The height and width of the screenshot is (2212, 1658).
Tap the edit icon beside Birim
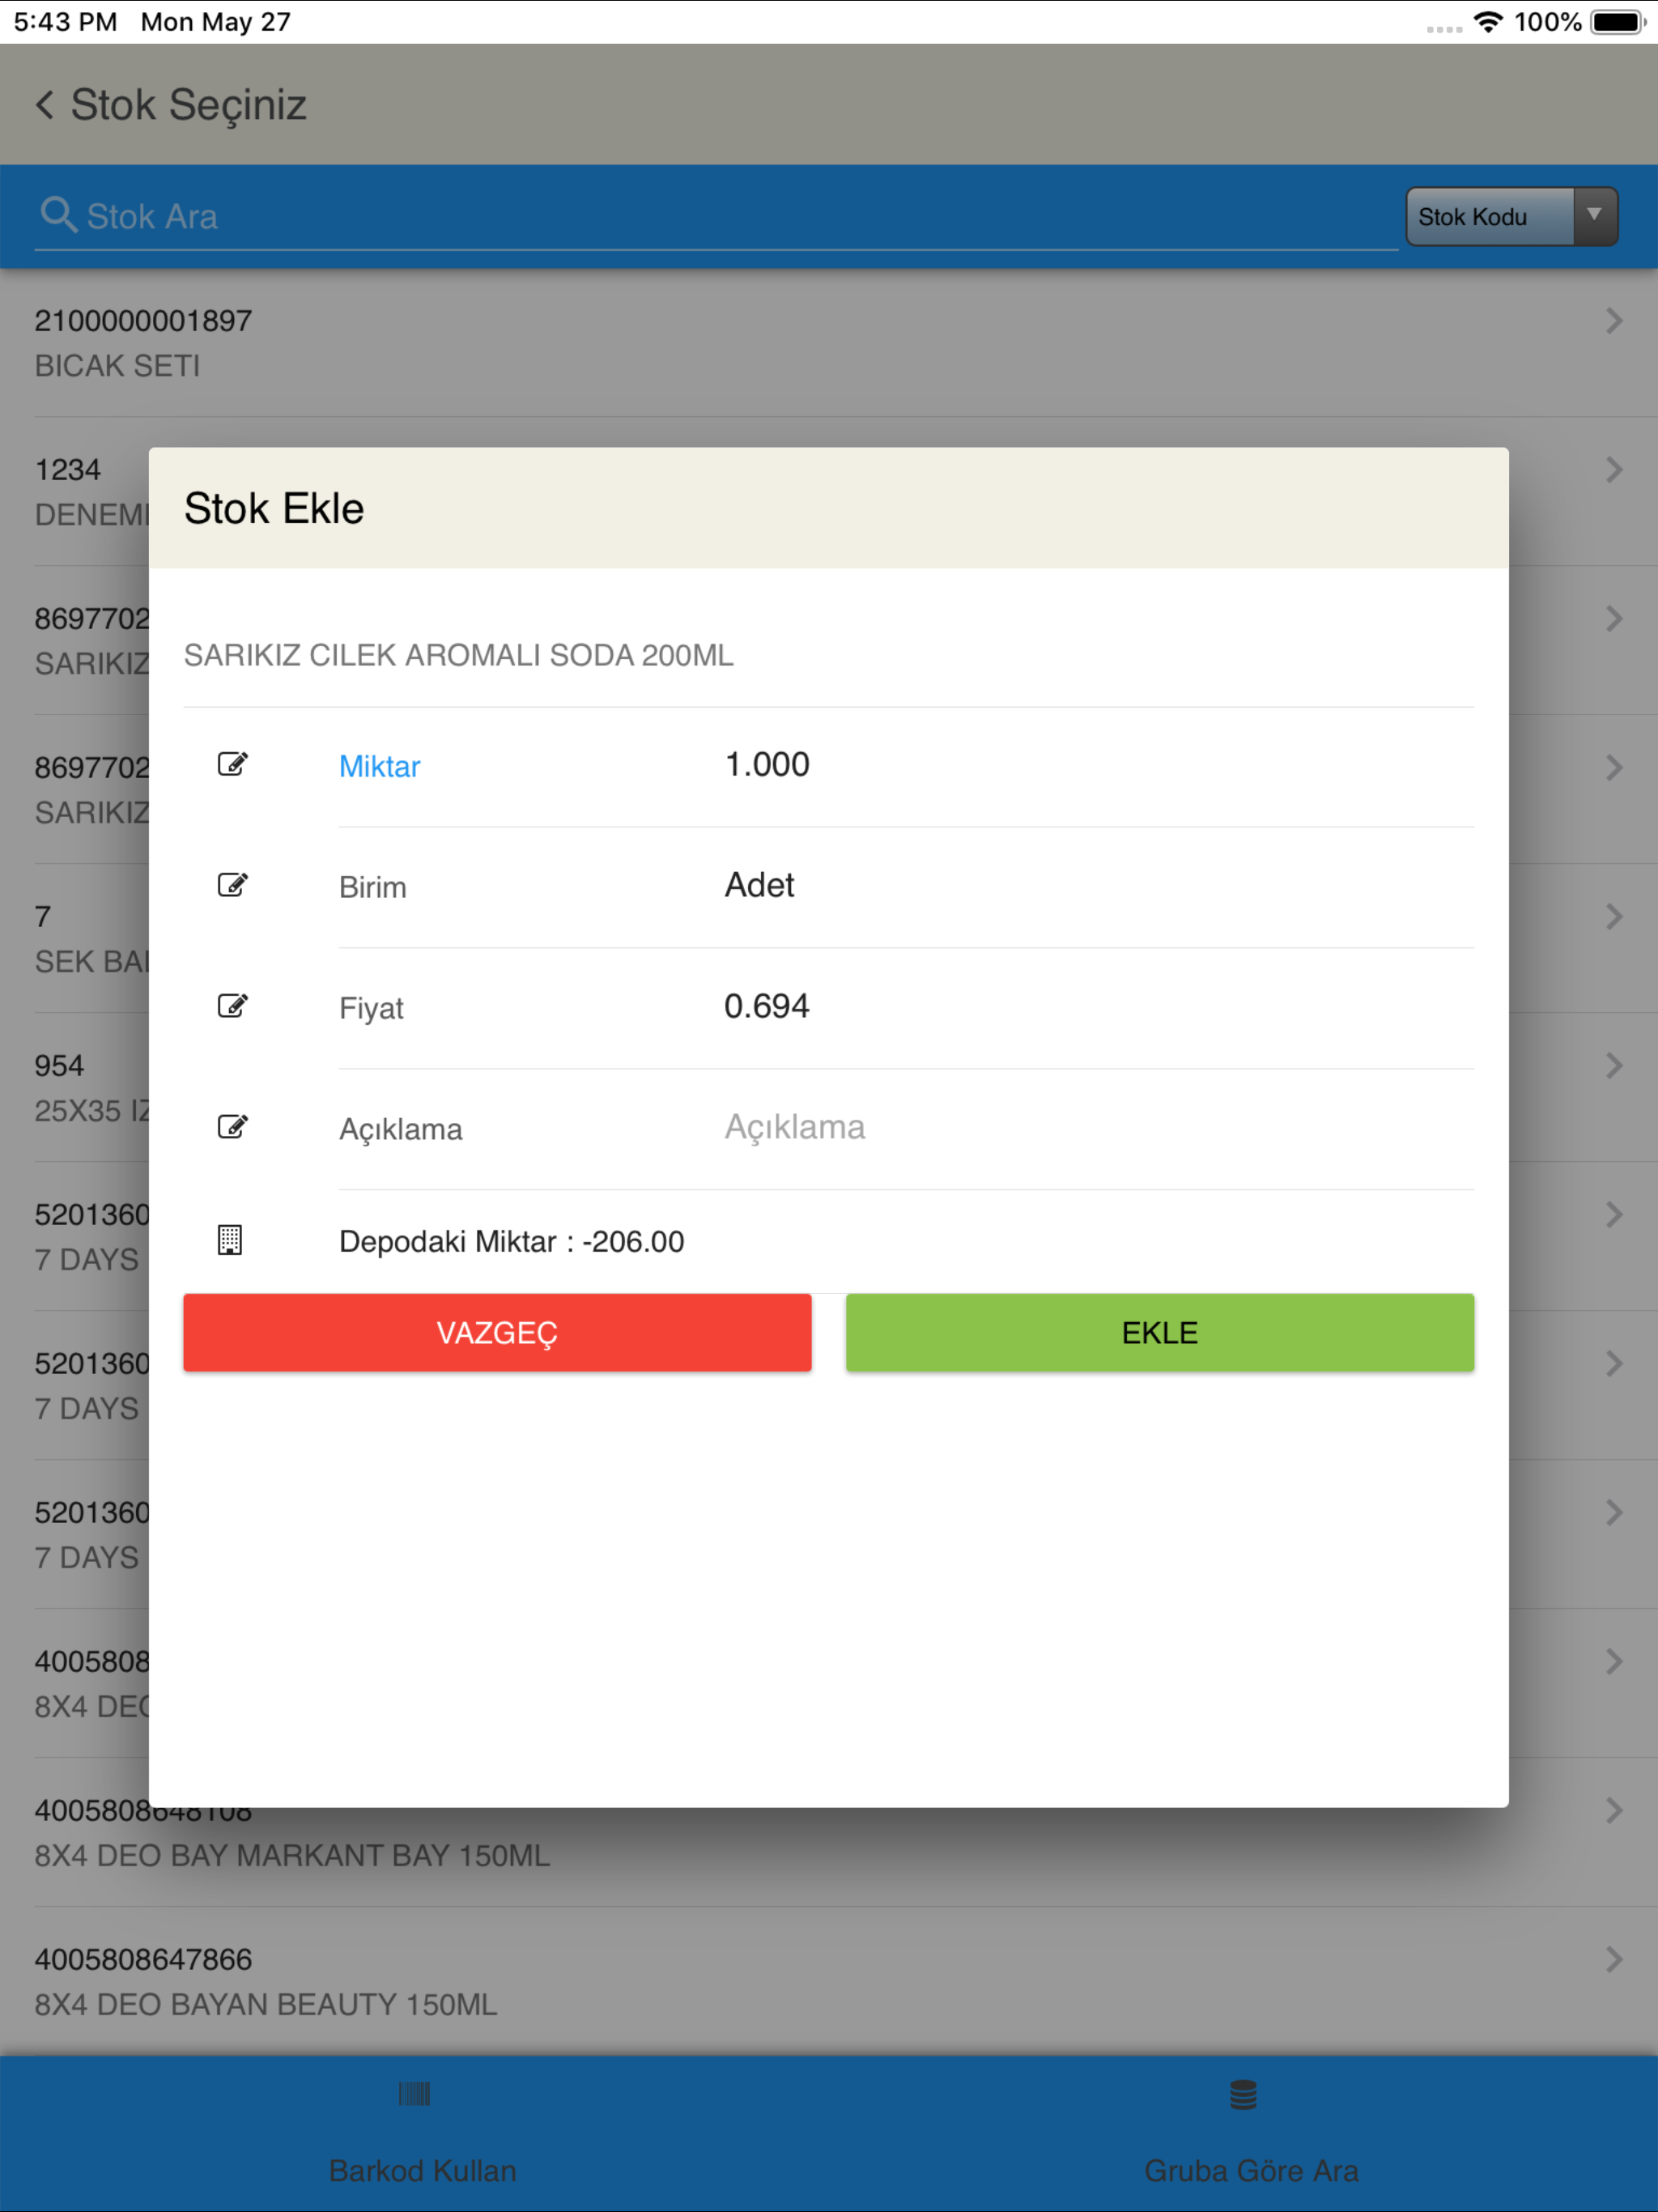click(x=232, y=885)
